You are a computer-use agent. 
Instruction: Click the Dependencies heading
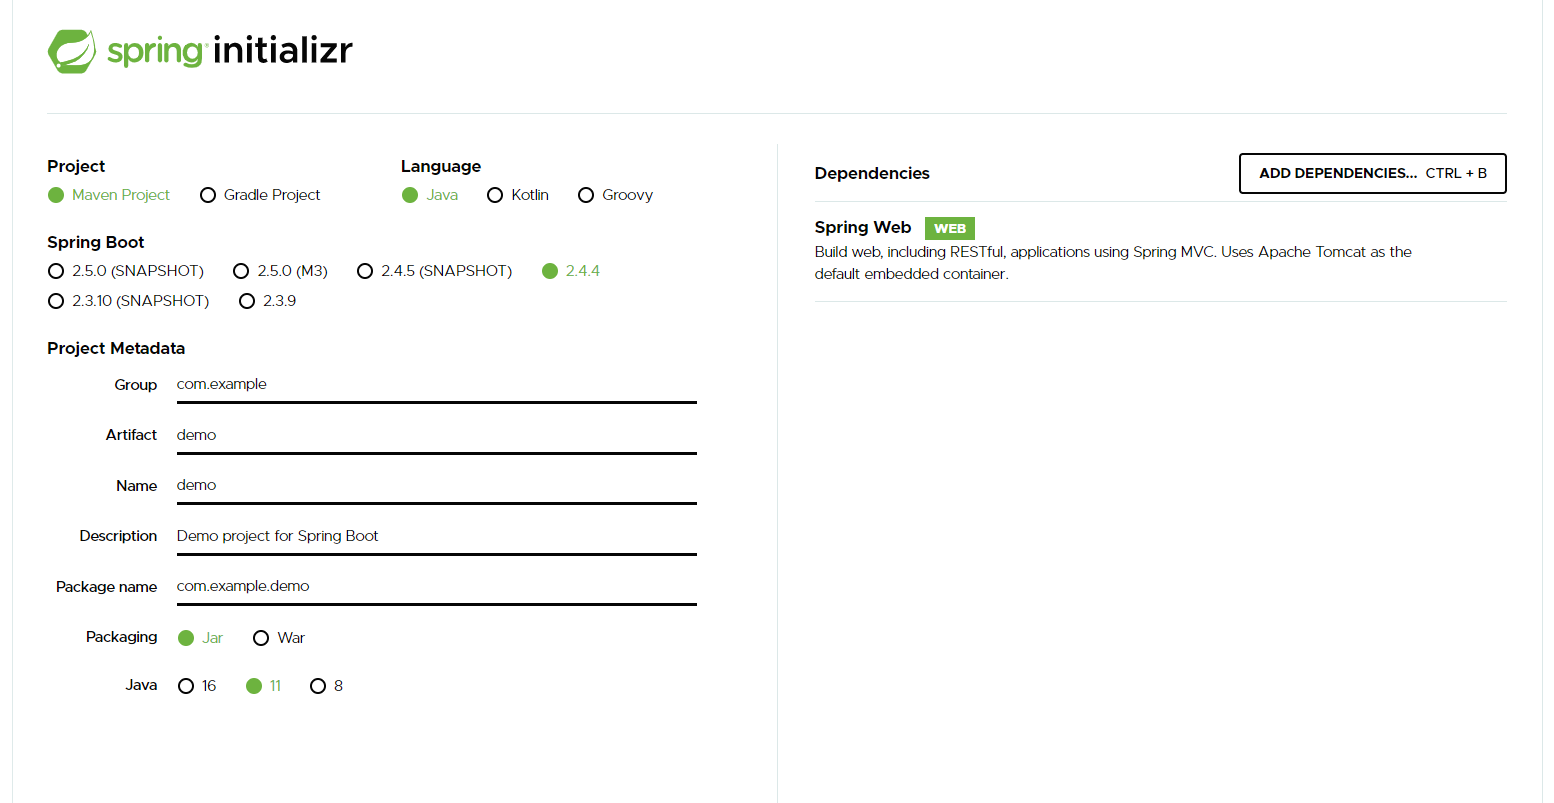click(872, 173)
